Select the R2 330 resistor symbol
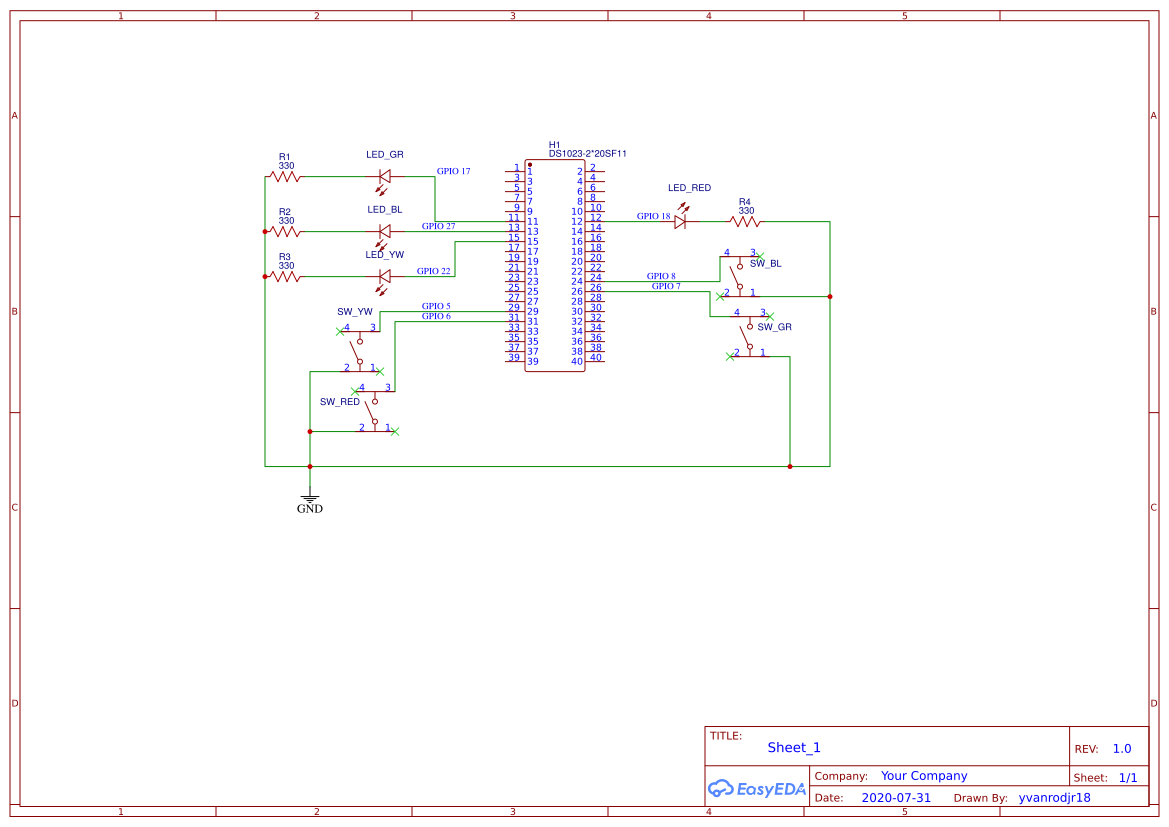 (284, 232)
